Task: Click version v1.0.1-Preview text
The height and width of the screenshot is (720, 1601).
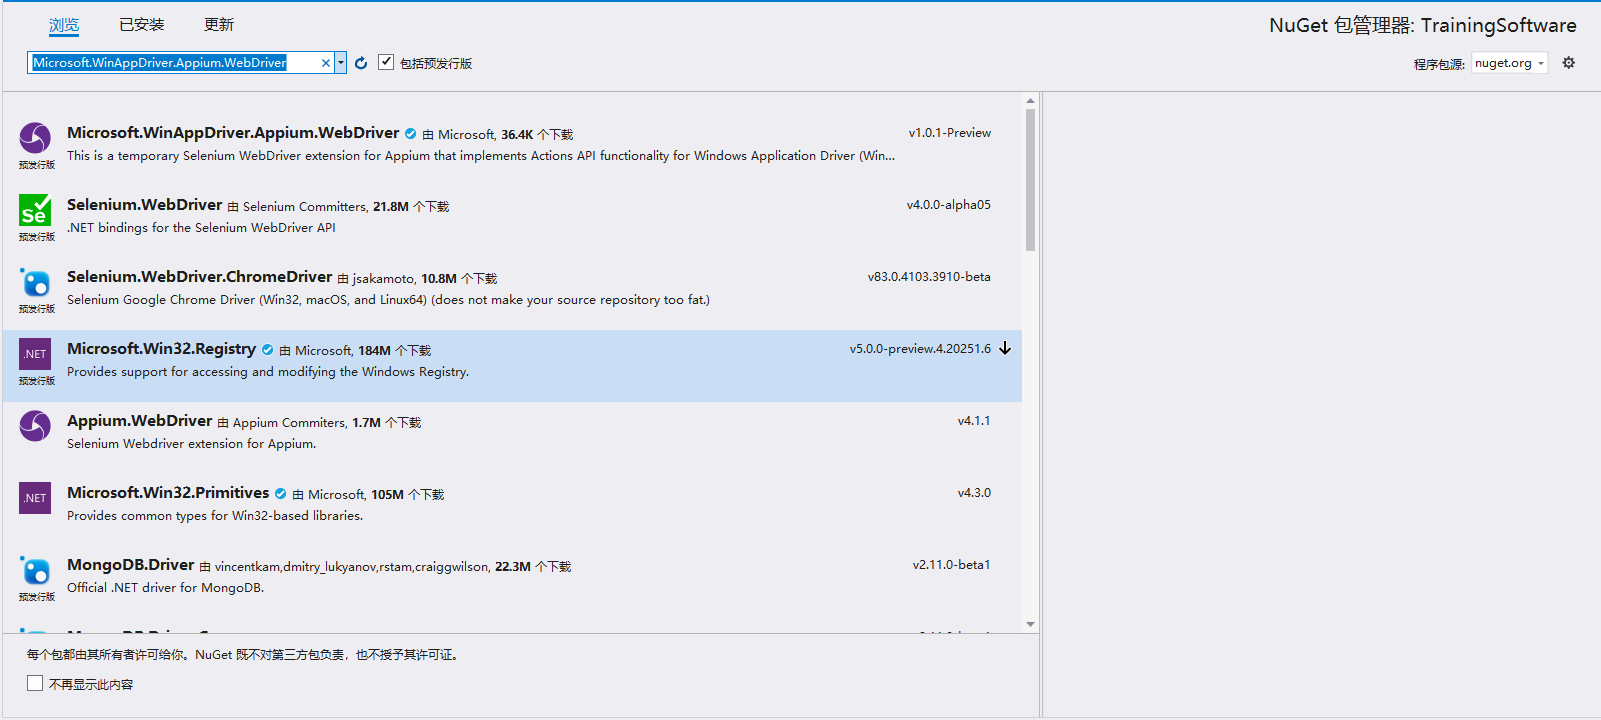Action: click(950, 133)
